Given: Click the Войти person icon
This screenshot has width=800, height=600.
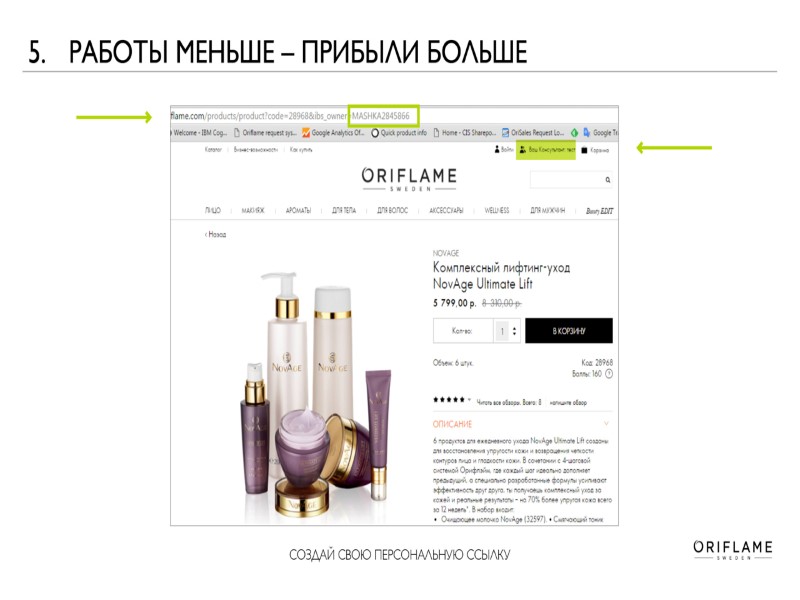Looking at the screenshot, I should click(496, 149).
